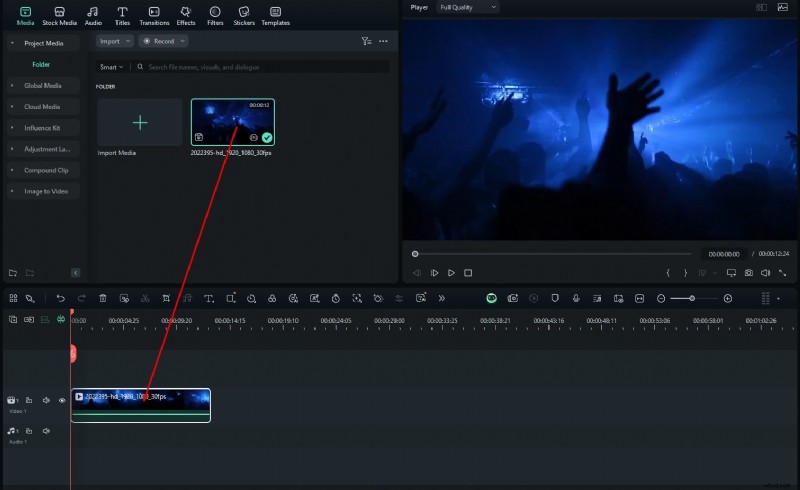Viewport: 800px width, 490px height.
Task: Play the next frame in player
Action: click(434, 273)
